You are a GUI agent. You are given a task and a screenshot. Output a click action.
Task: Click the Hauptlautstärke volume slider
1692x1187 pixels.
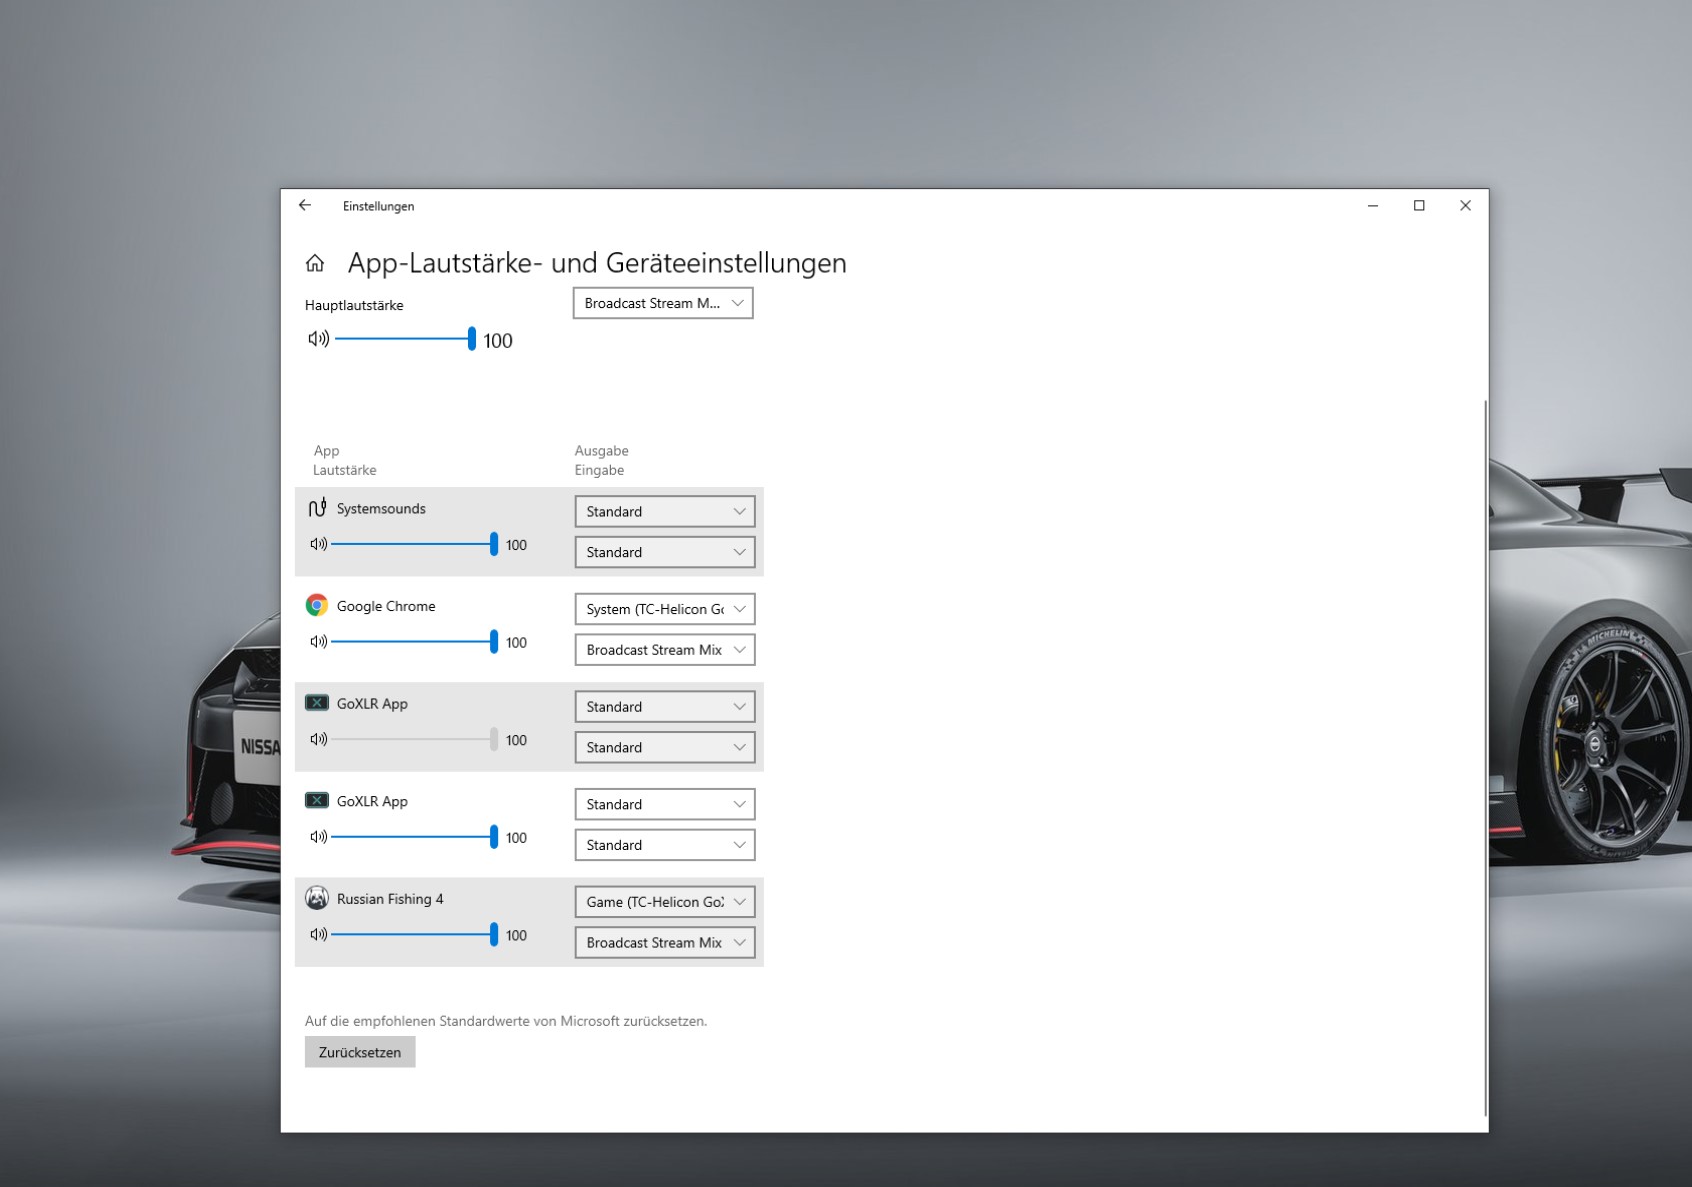(404, 339)
